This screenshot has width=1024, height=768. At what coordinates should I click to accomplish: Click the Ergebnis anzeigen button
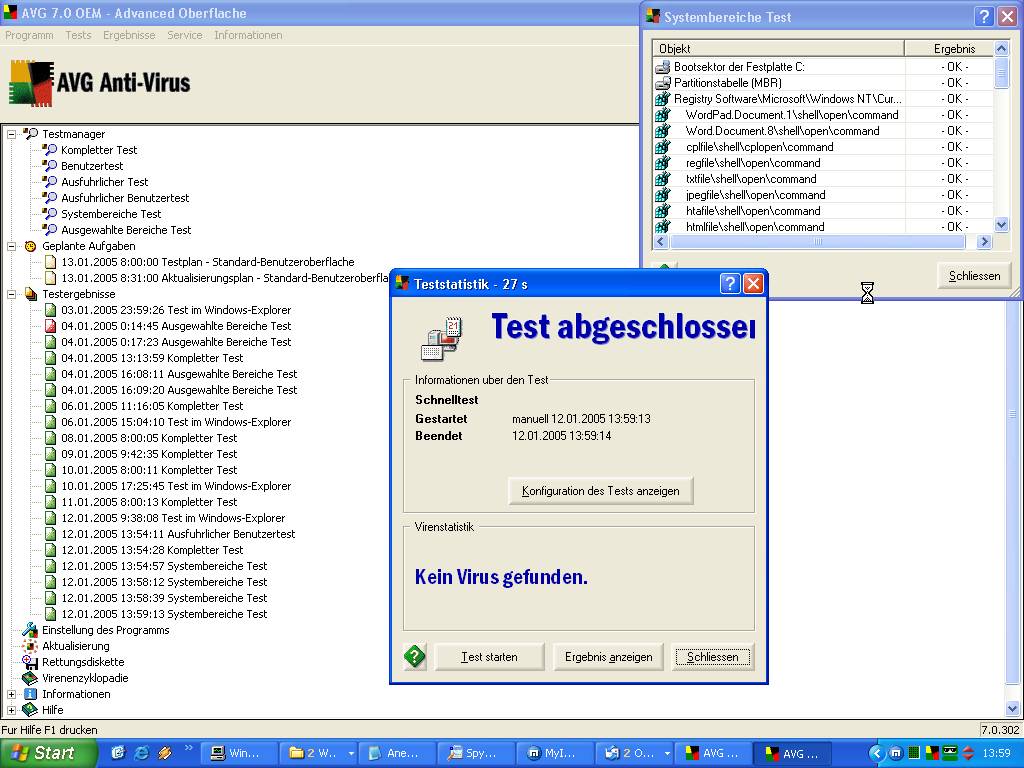[x=609, y=657]
